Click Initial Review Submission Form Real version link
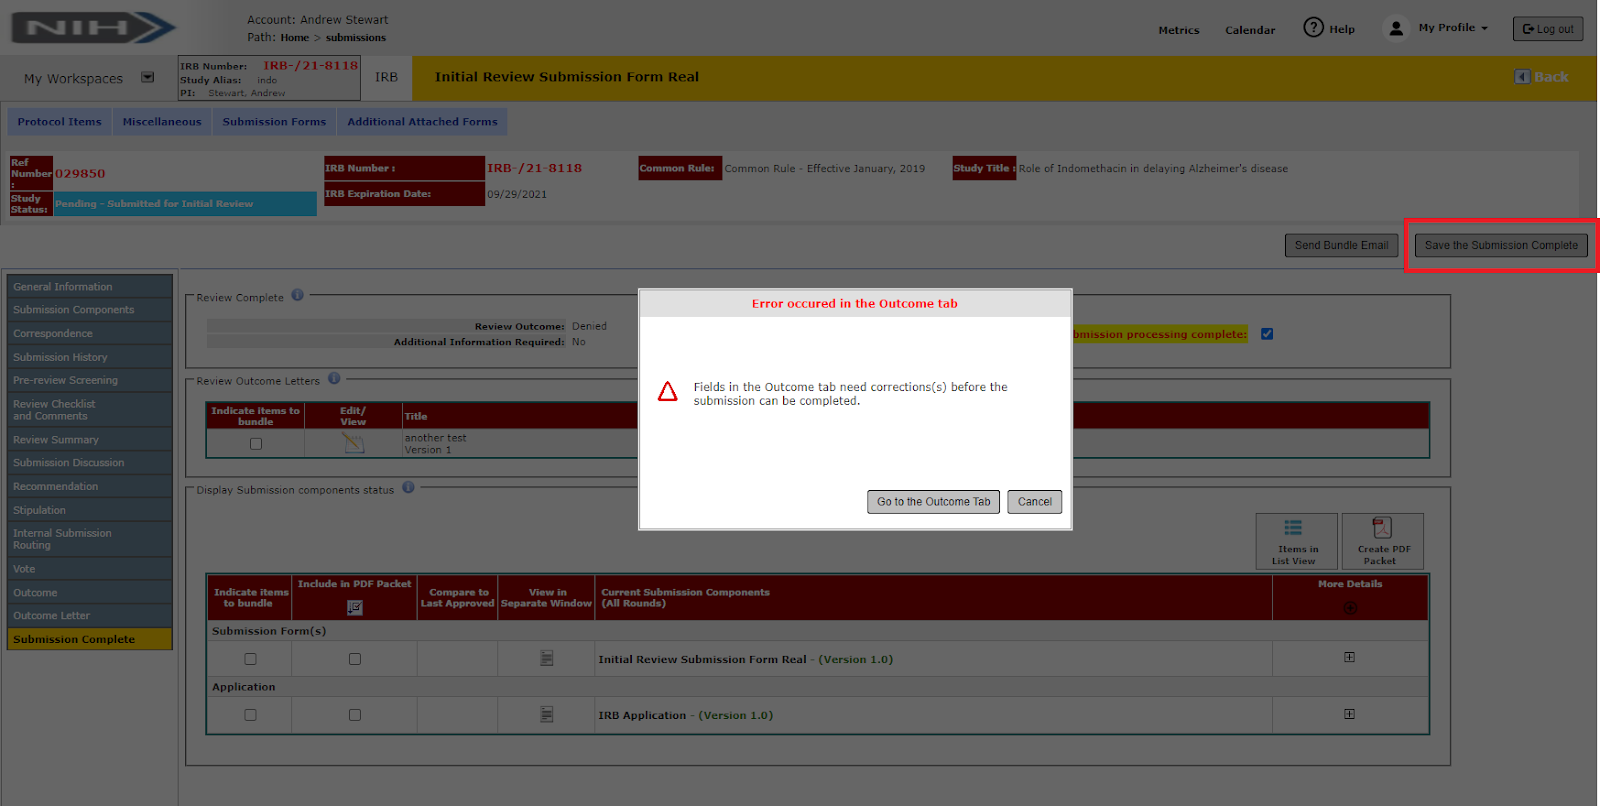The image size is (1600, 806). click(745, 659)
